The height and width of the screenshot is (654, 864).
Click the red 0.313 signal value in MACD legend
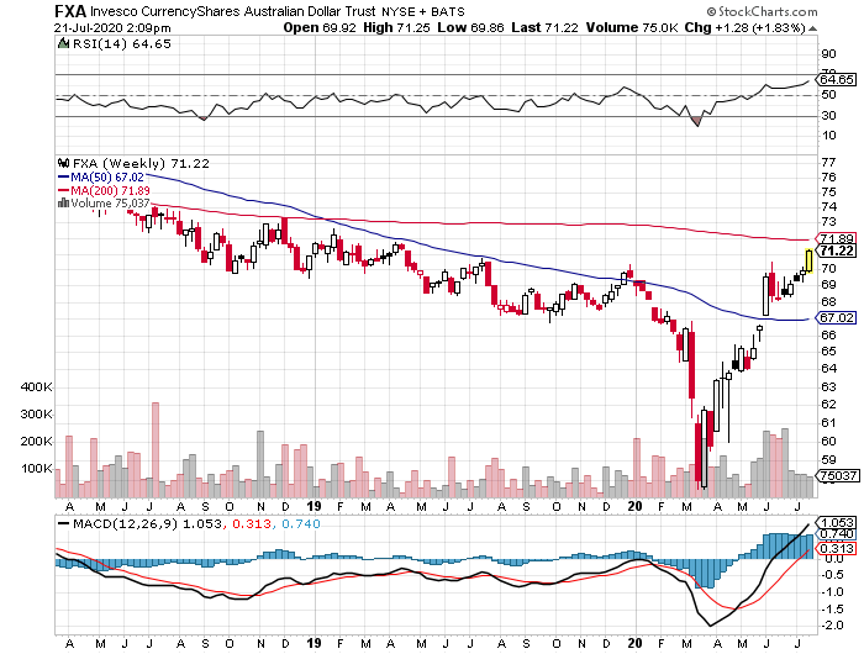[251, 523]
